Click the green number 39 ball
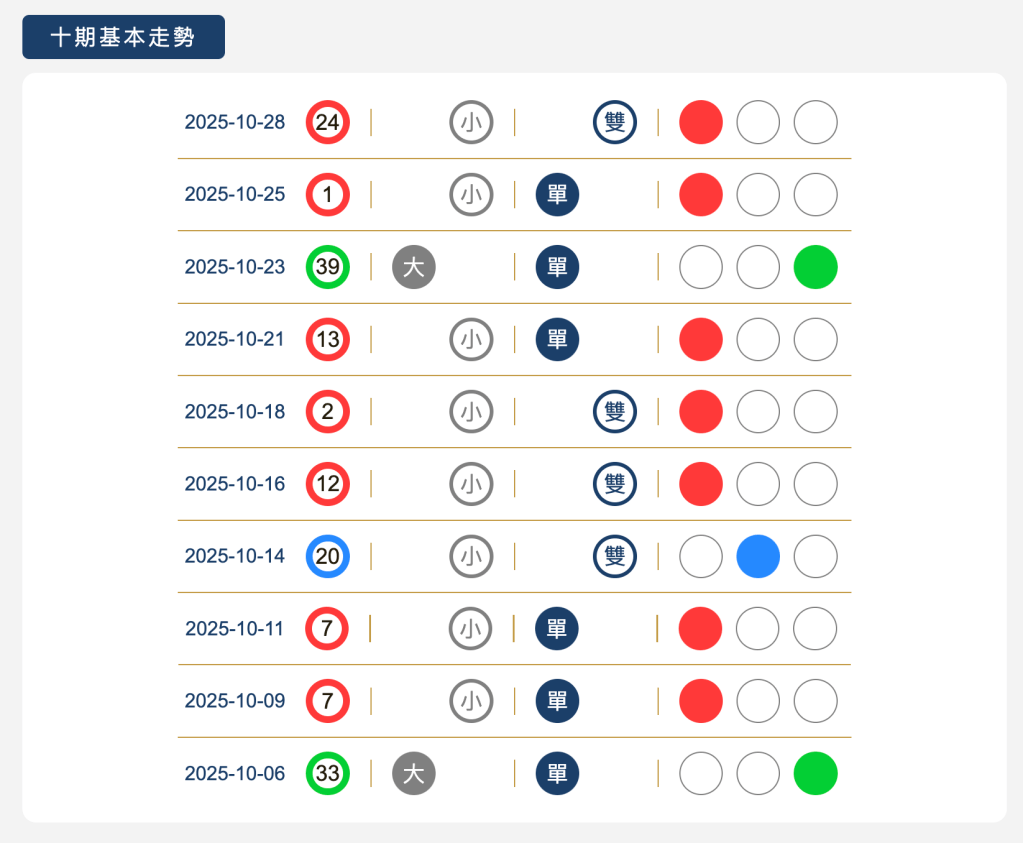Image resolution: width=1023 pixels, height=843 pixels. coord(327,267)
